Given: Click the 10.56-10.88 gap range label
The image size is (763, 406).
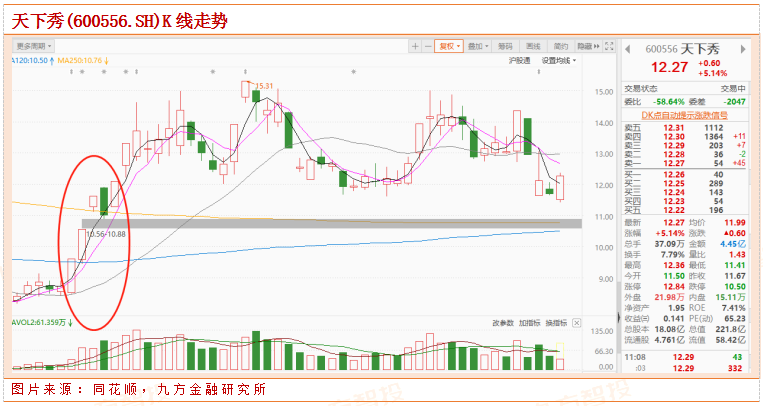Looking at the screenshot, I should (106, 234).
